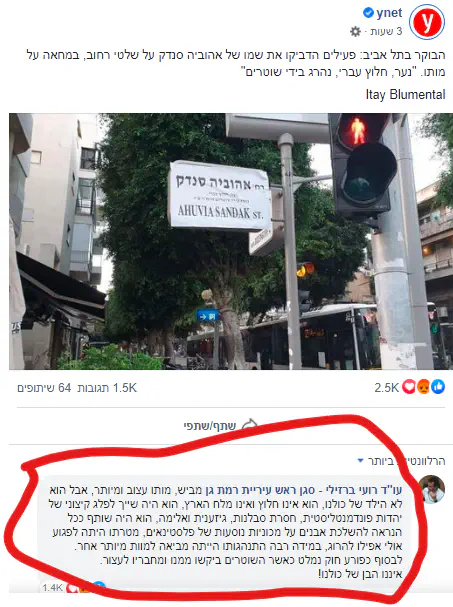Click the שתף/שתפי share button
This screenshot has height=607, width=453.
pos(220,425)
